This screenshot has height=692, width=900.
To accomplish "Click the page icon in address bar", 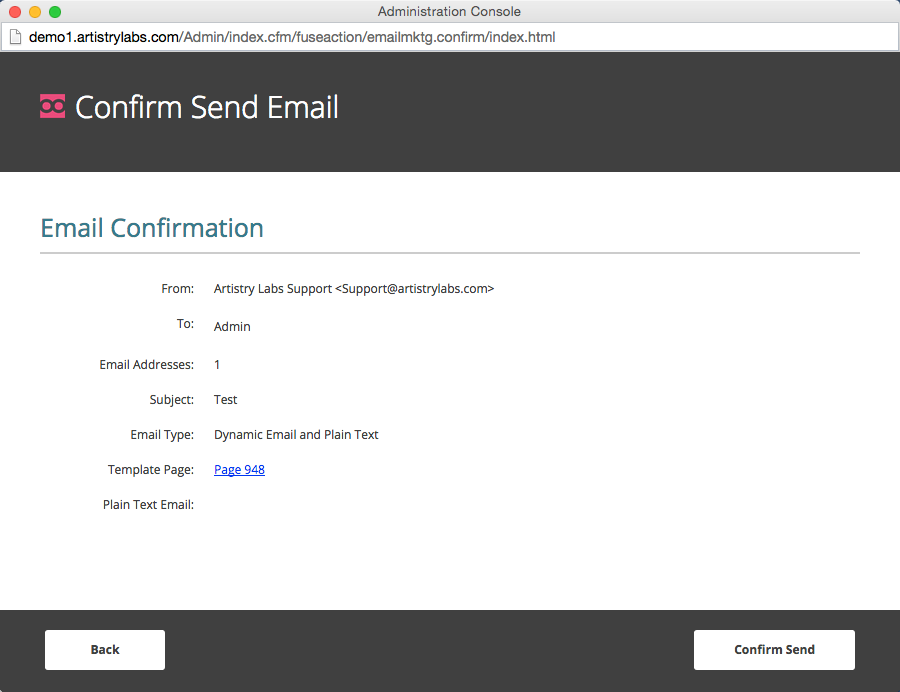I will [x=15, y=37].
